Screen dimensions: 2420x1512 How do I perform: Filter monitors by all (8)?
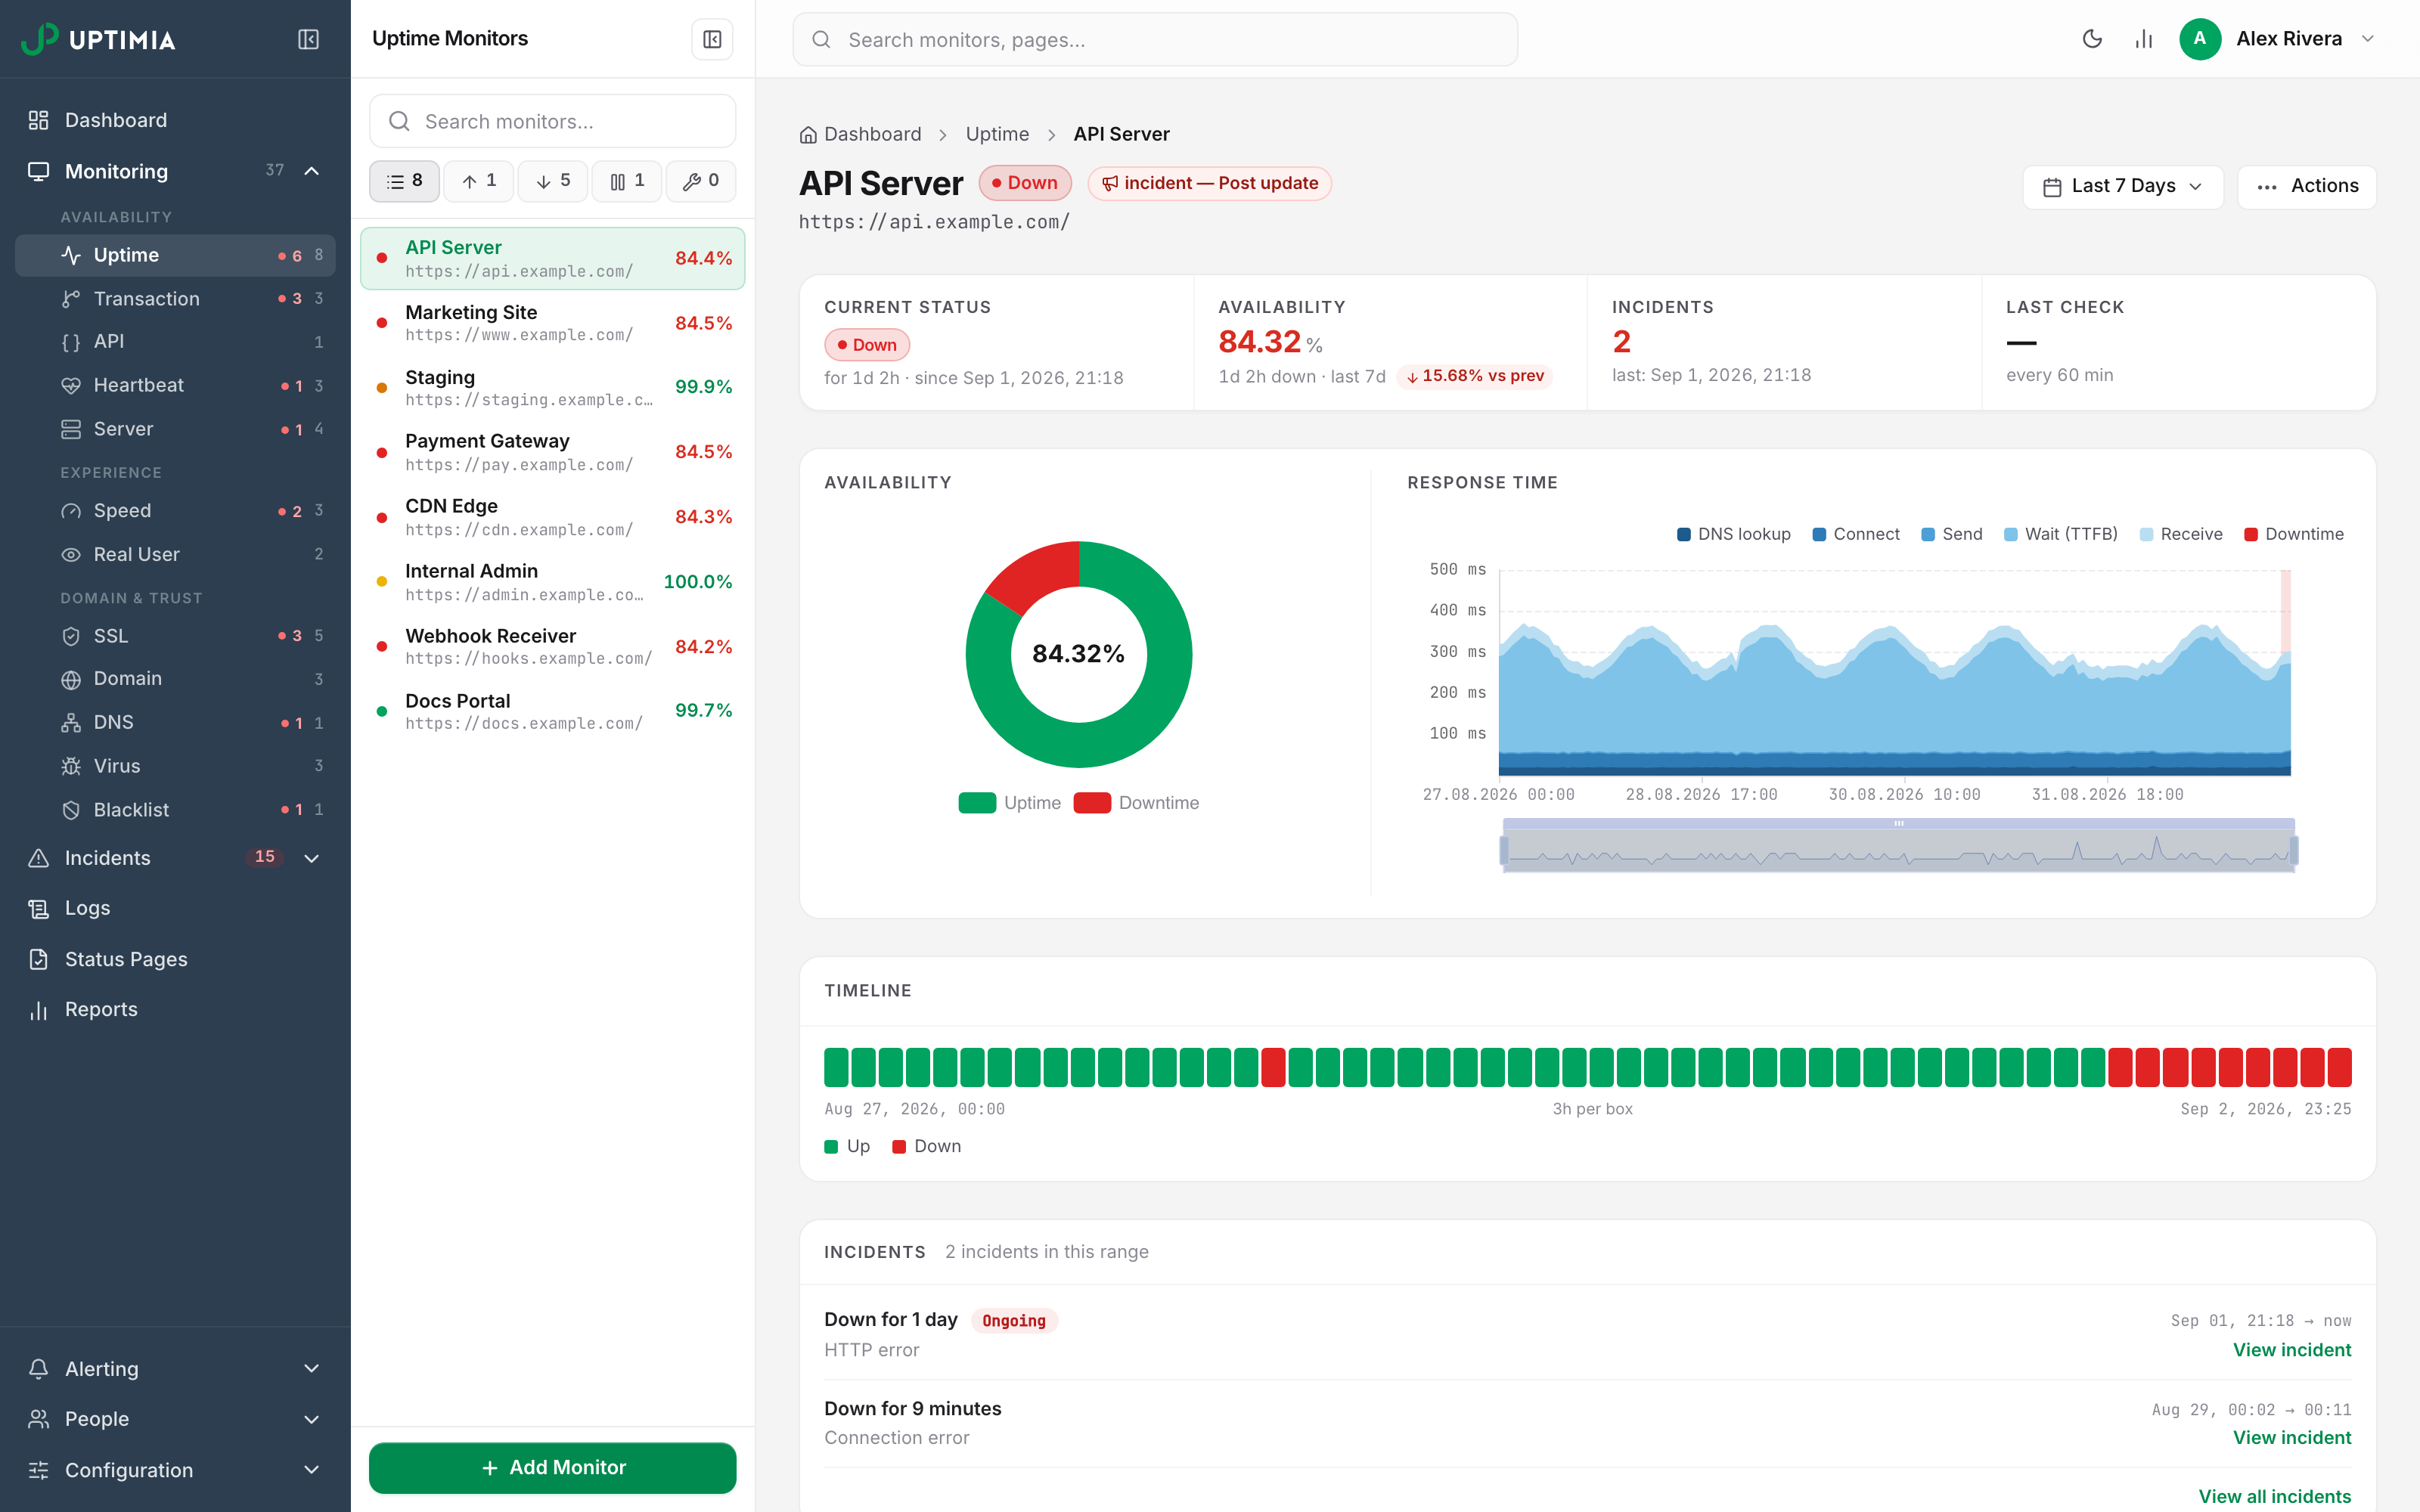404,181
